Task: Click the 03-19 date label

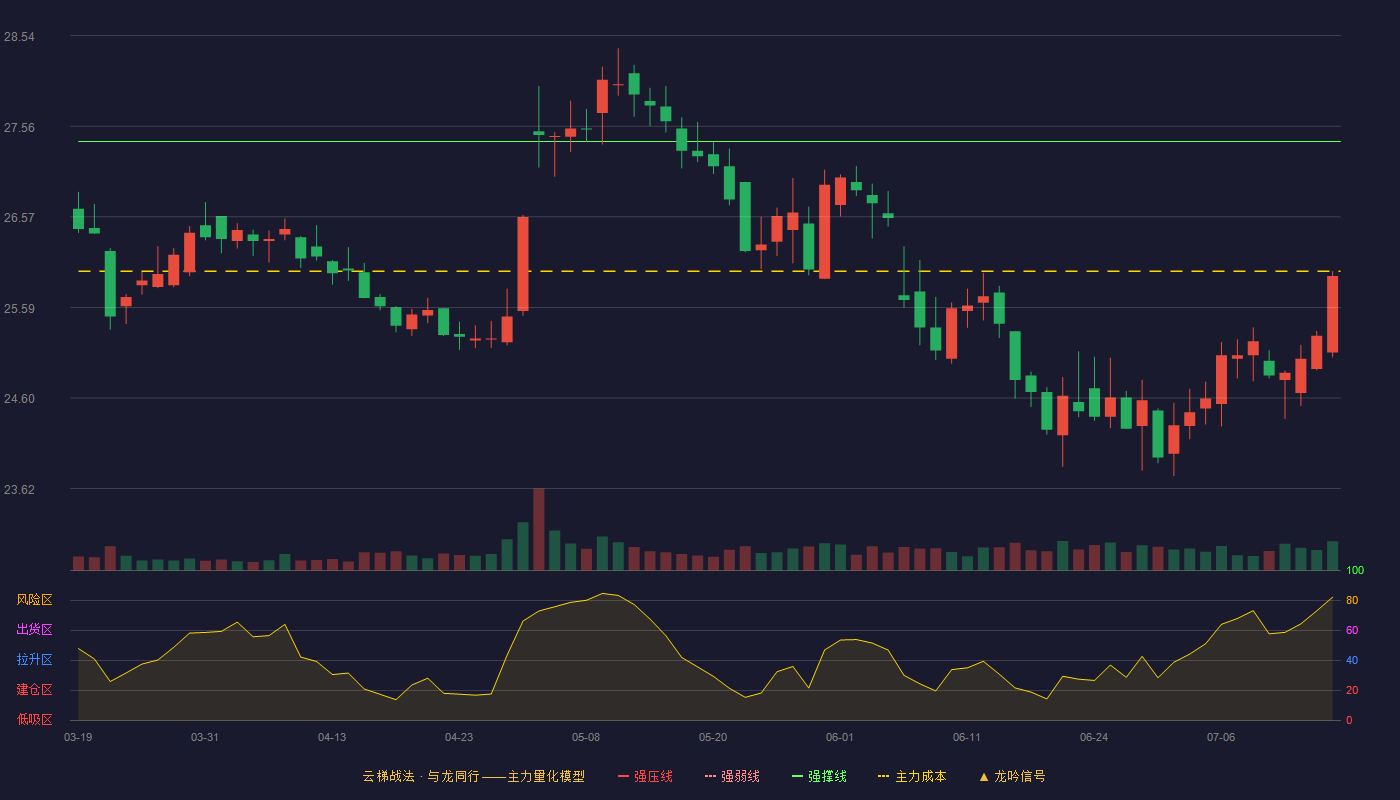Action: click(78, 737)
